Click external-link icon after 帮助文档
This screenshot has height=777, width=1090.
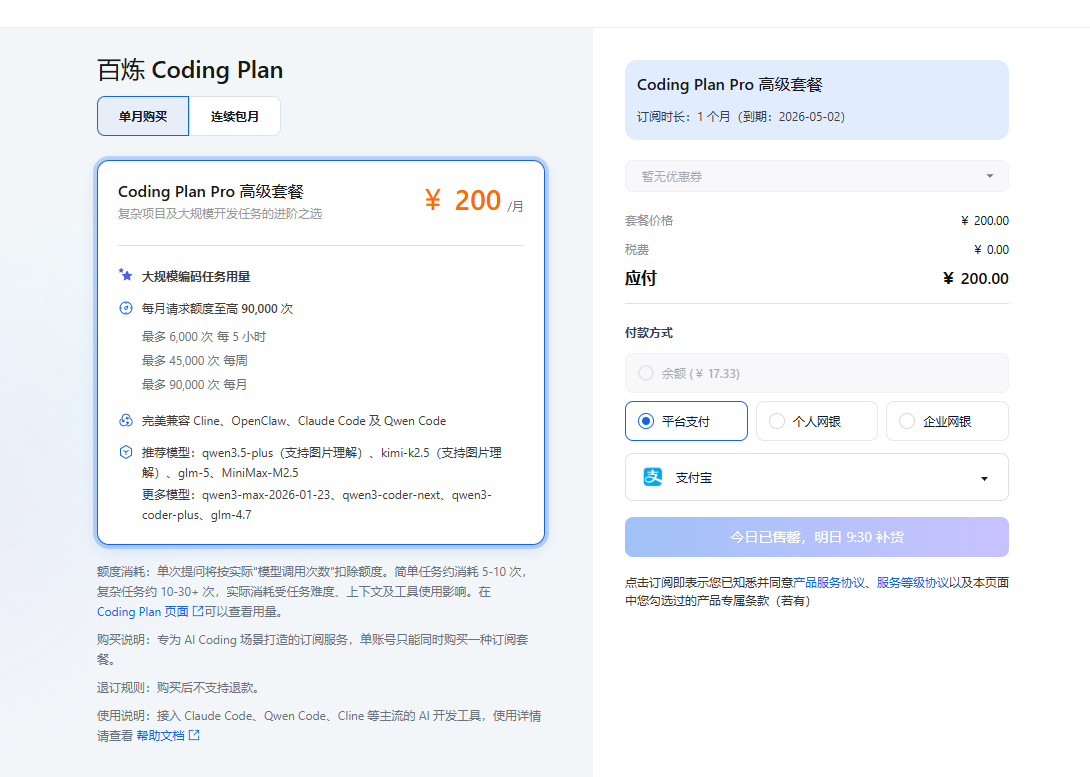point(194,735)
